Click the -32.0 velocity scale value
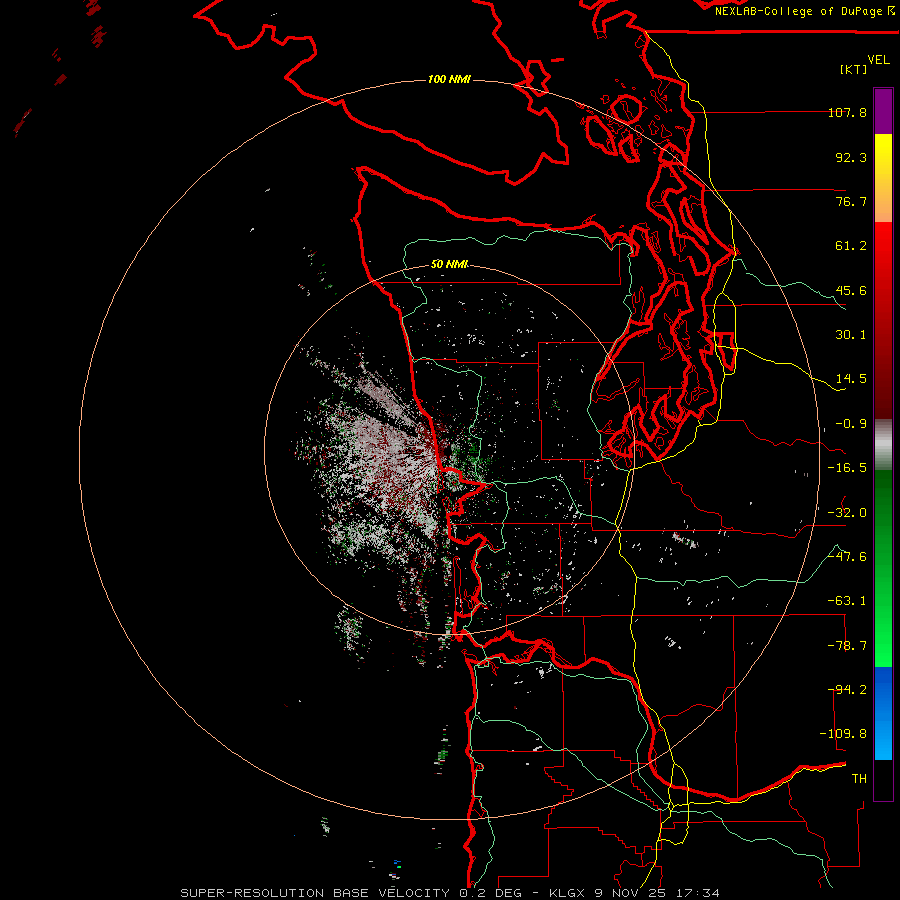 (847, 513)
